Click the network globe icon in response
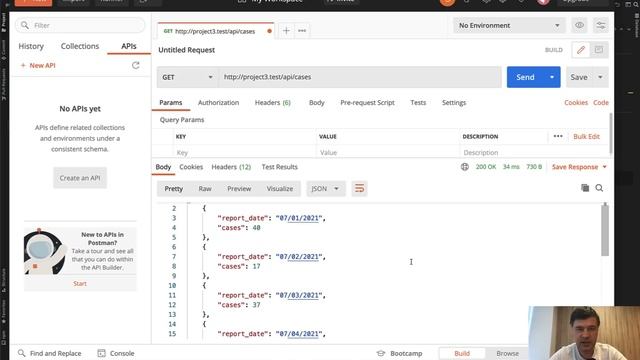Viewport: 640px width, 360px height. 464,167
